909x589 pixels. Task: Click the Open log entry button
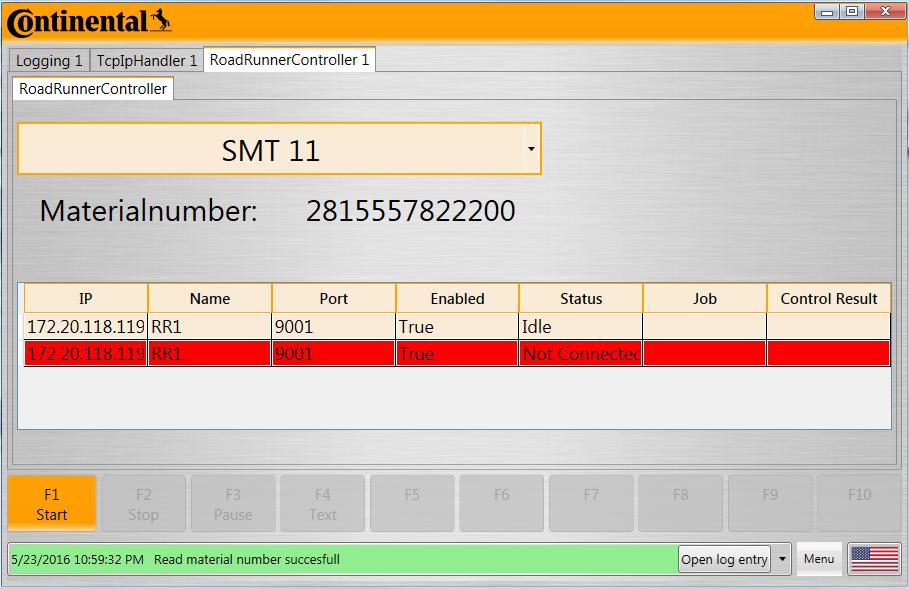[724, 559]
